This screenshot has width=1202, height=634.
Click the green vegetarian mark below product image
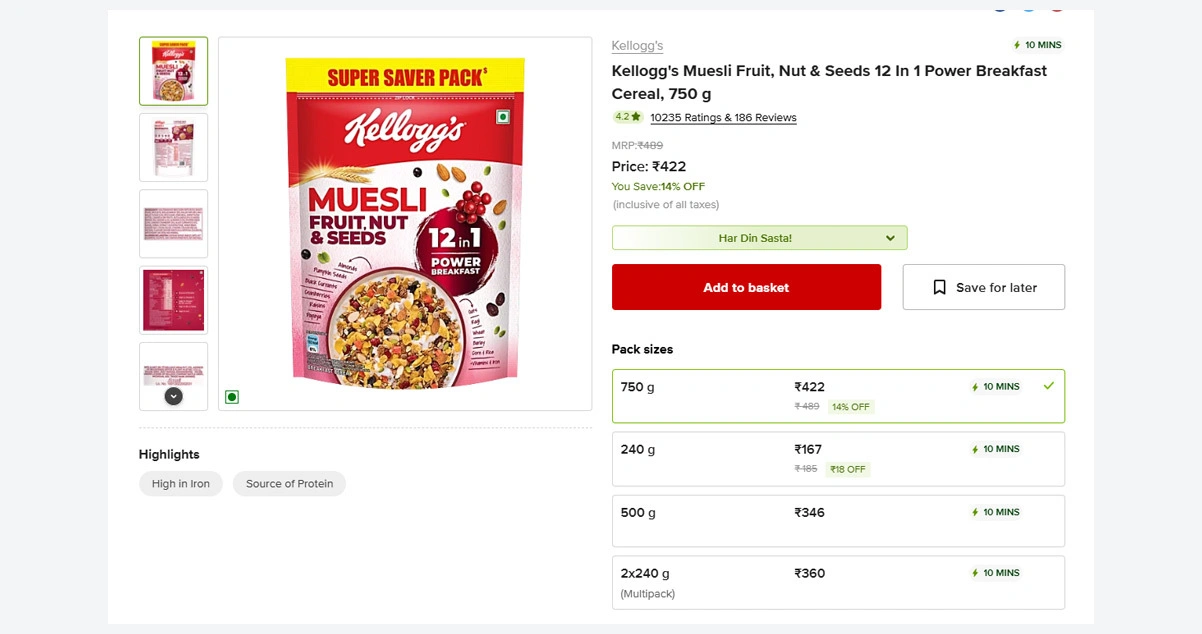pyautogui.click(x=232, y=397)
